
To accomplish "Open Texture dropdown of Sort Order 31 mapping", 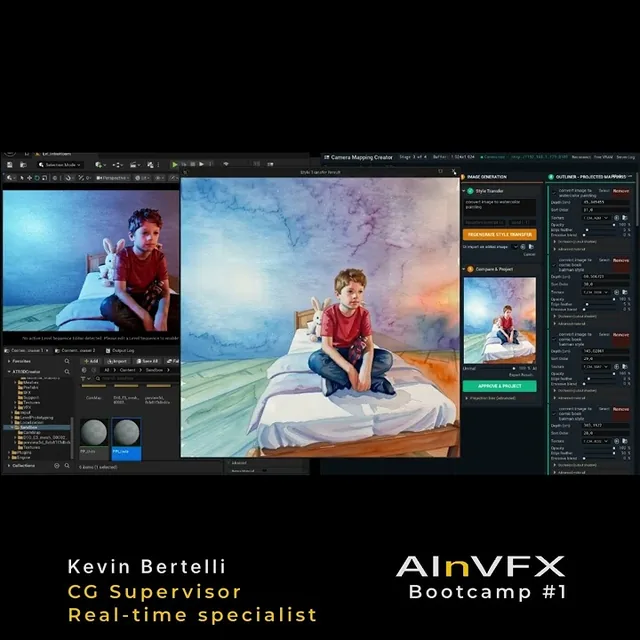I will pyautogui.click(x=596, y=218).
